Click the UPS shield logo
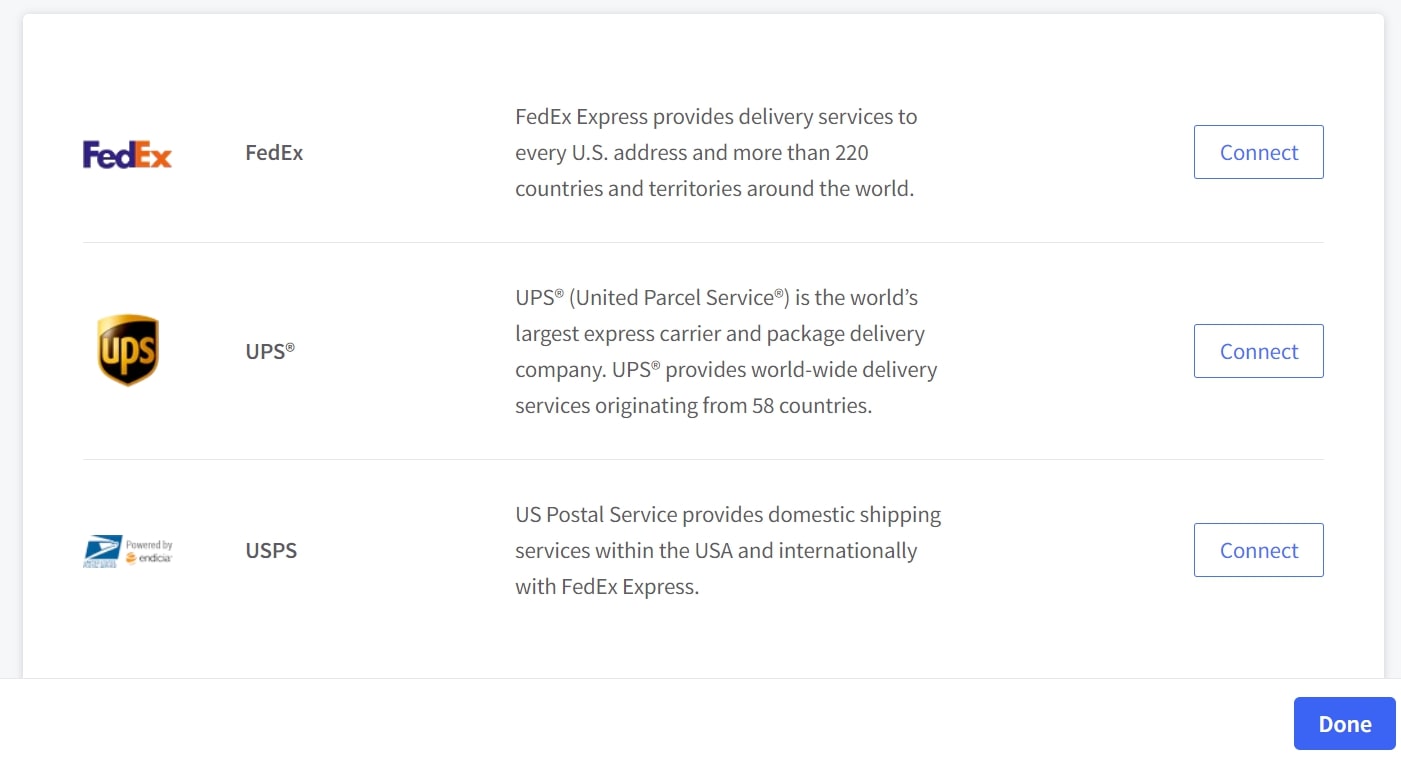This screenshot has width=1401, height=766. (128, 351)
